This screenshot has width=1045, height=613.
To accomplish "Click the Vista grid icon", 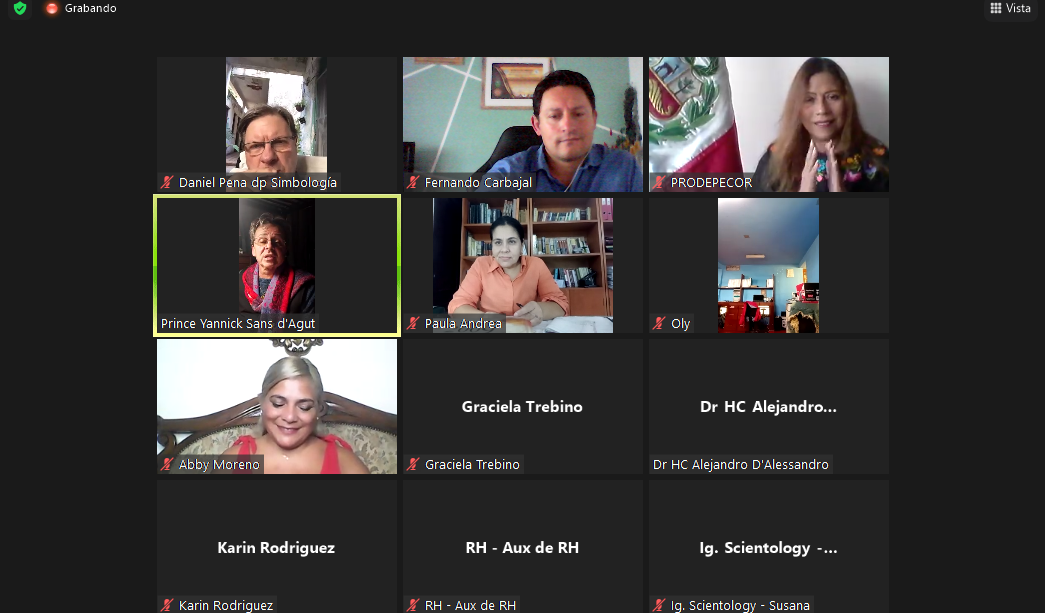I will tap(996, 8).
